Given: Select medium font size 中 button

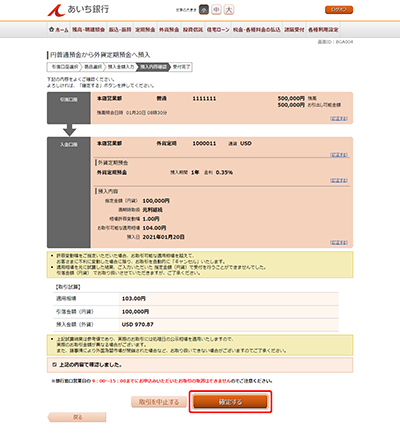Looking at the screenshot, I should 216,10.
